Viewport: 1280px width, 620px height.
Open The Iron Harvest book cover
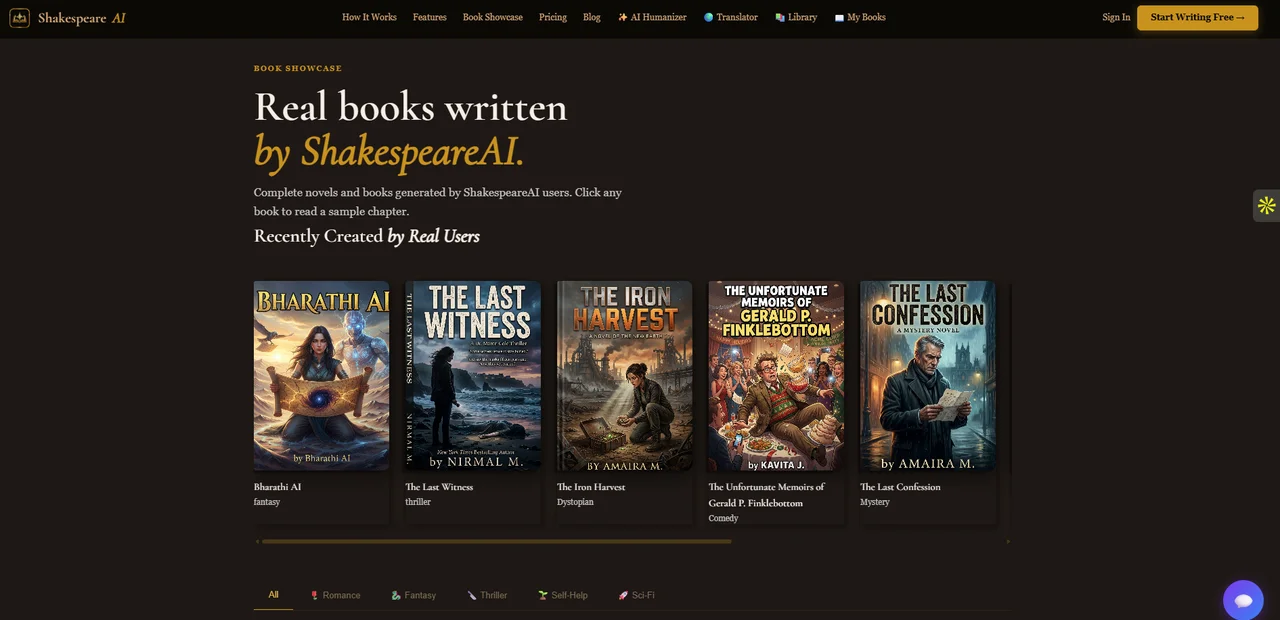tap(624, 375)
